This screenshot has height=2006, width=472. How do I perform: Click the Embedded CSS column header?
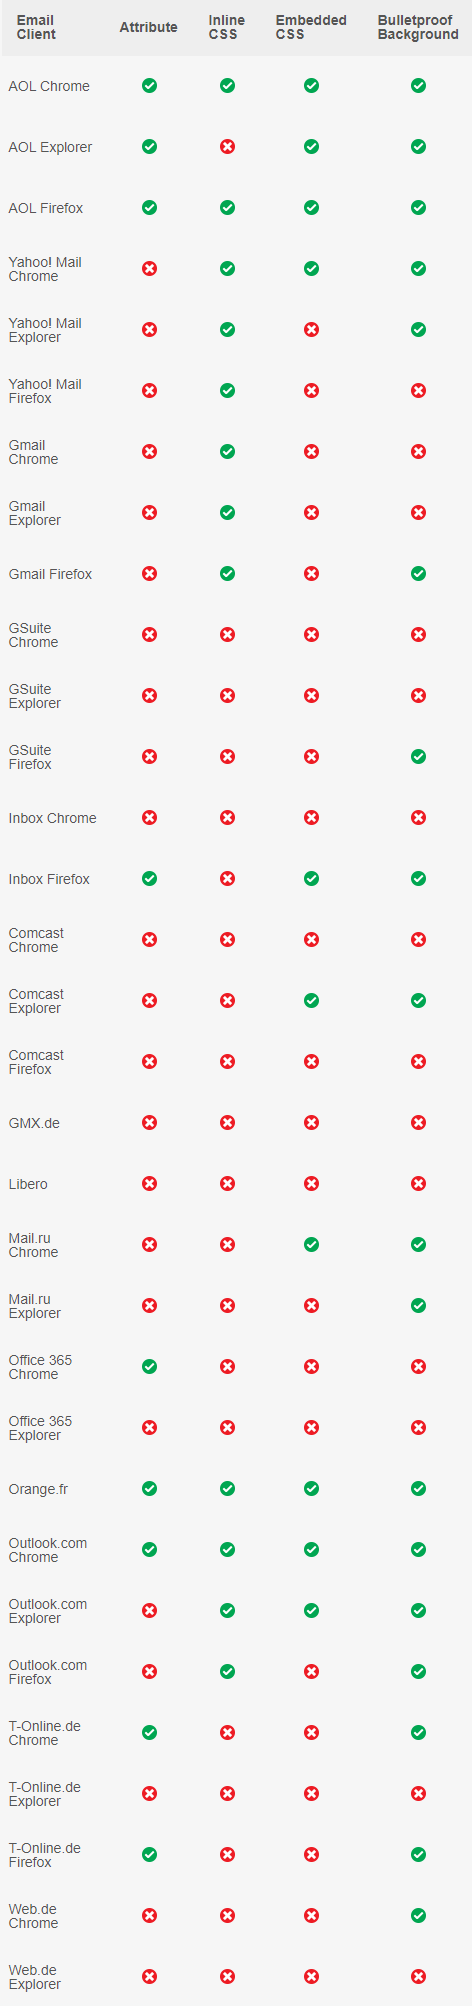pos(311,27)
